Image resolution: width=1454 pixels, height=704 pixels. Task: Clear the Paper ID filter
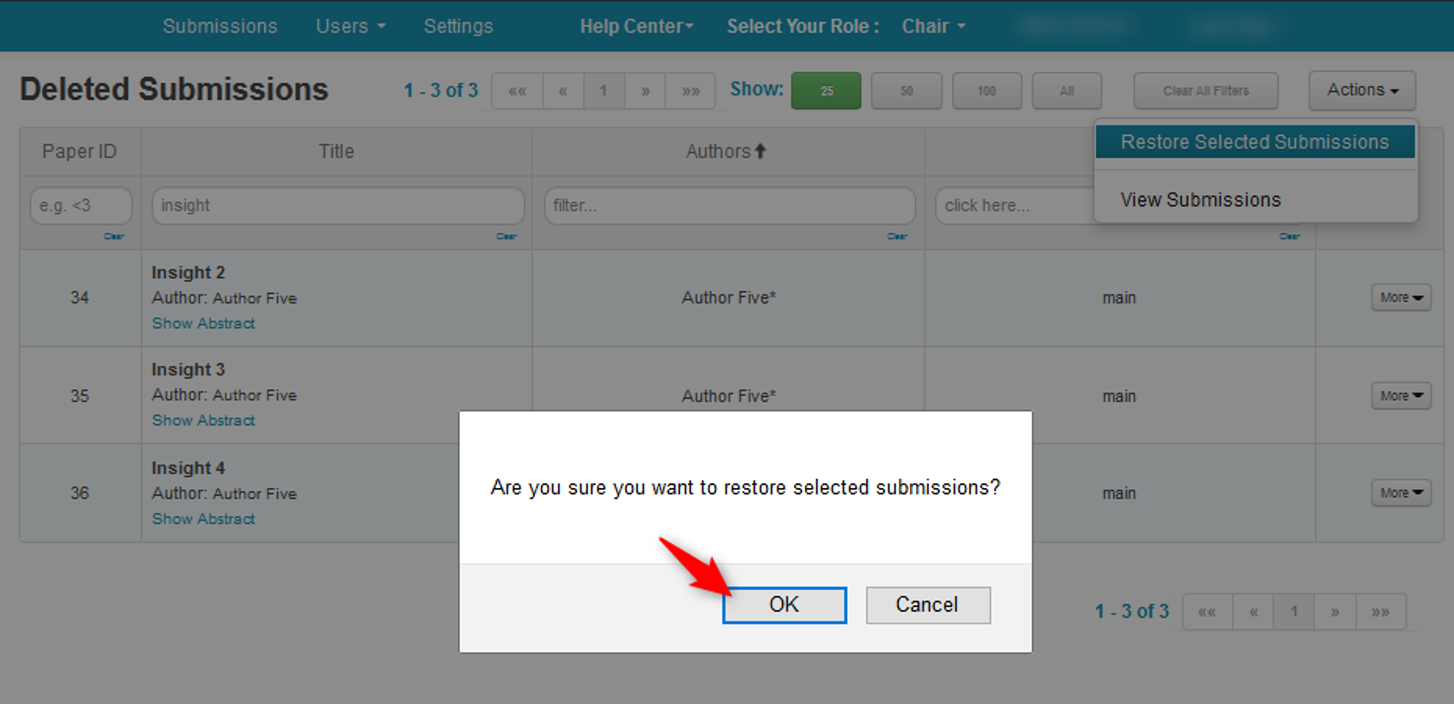(114, 237)
